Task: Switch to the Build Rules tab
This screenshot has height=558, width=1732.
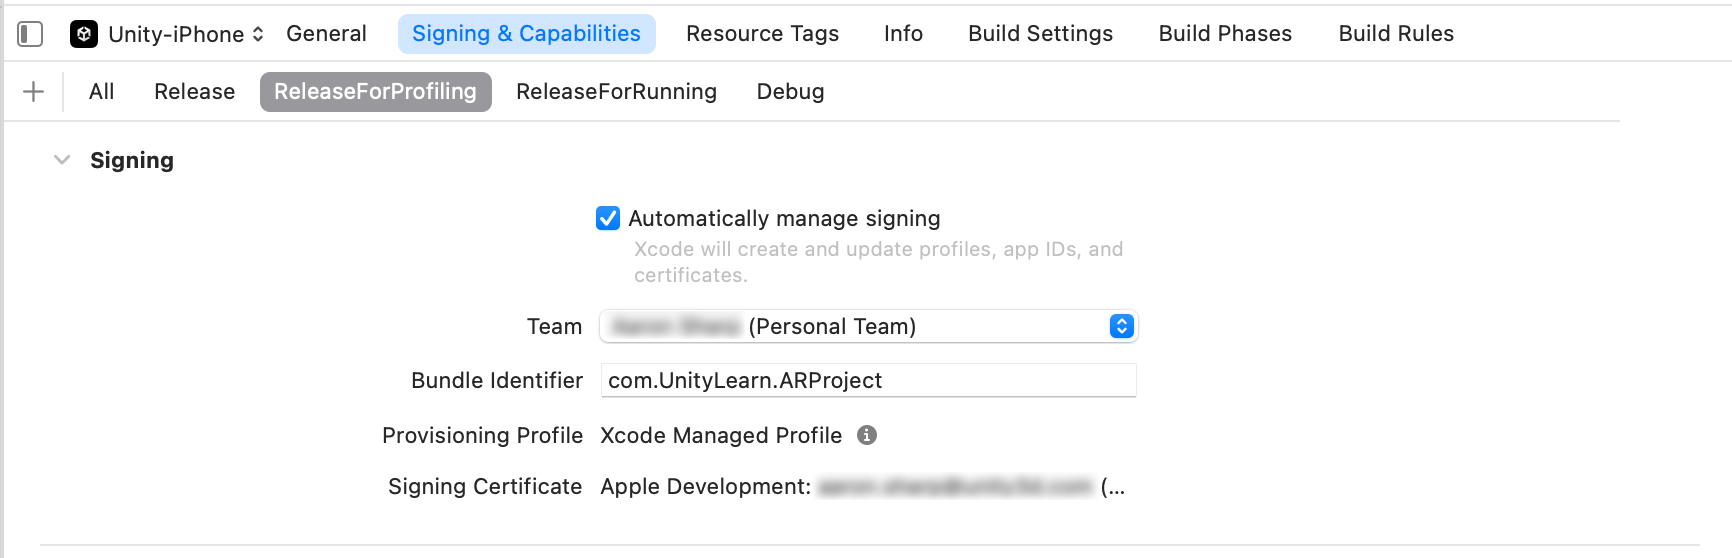Action: point(1396,34)
